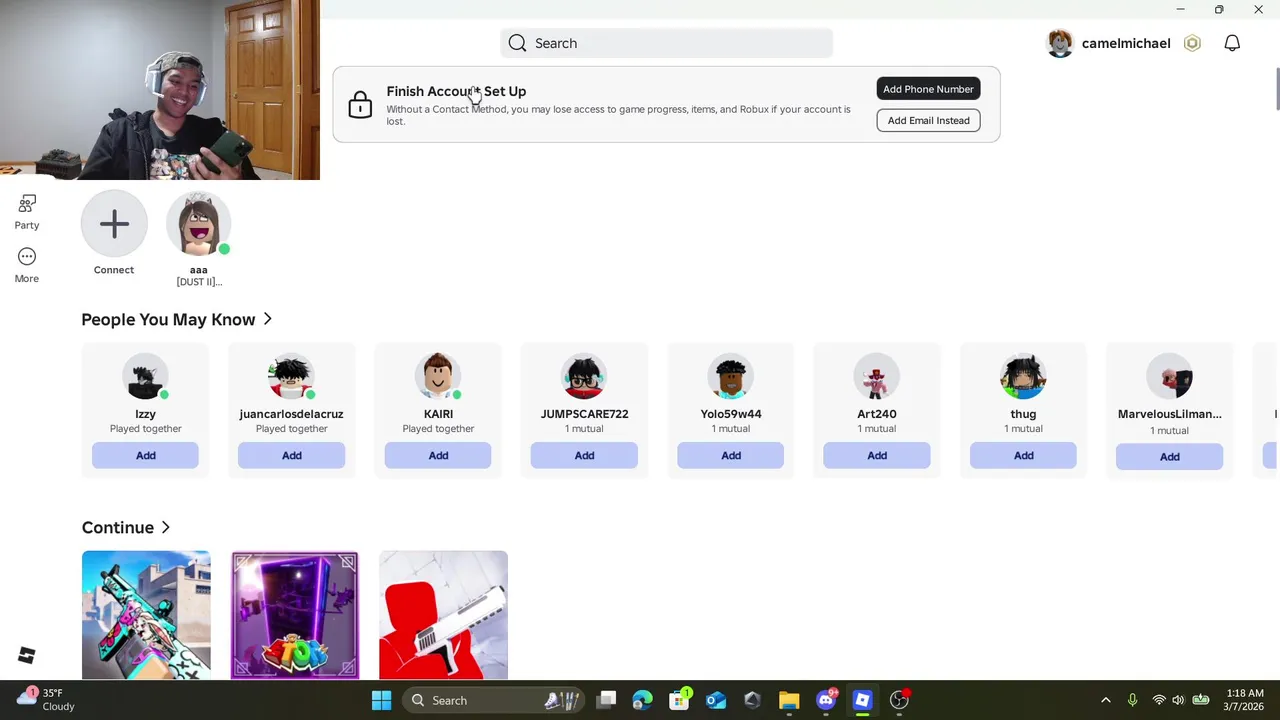The image size is (1280, 720).
Task: Open Discord from the taskbar
Action: click(825, 700)
